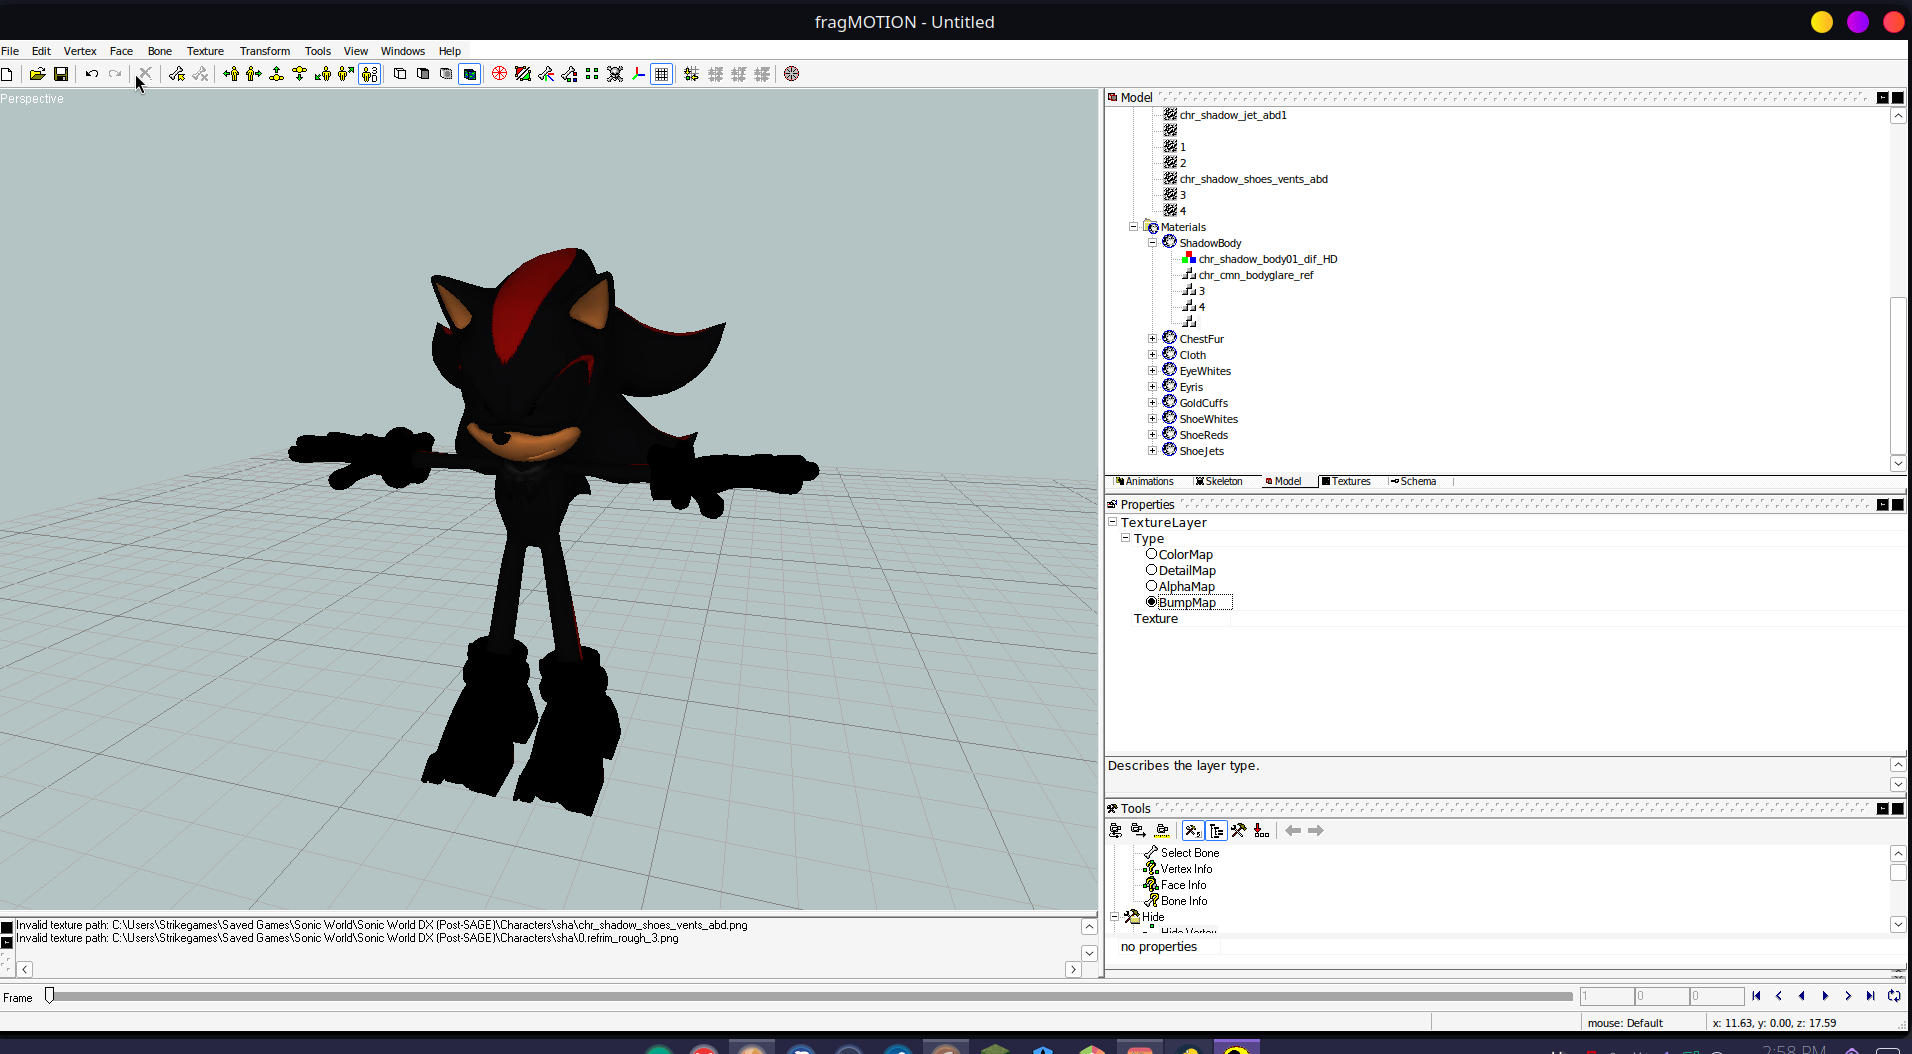Select chr_shadow_body01_dif_HD texture layer

point(1267,259)
